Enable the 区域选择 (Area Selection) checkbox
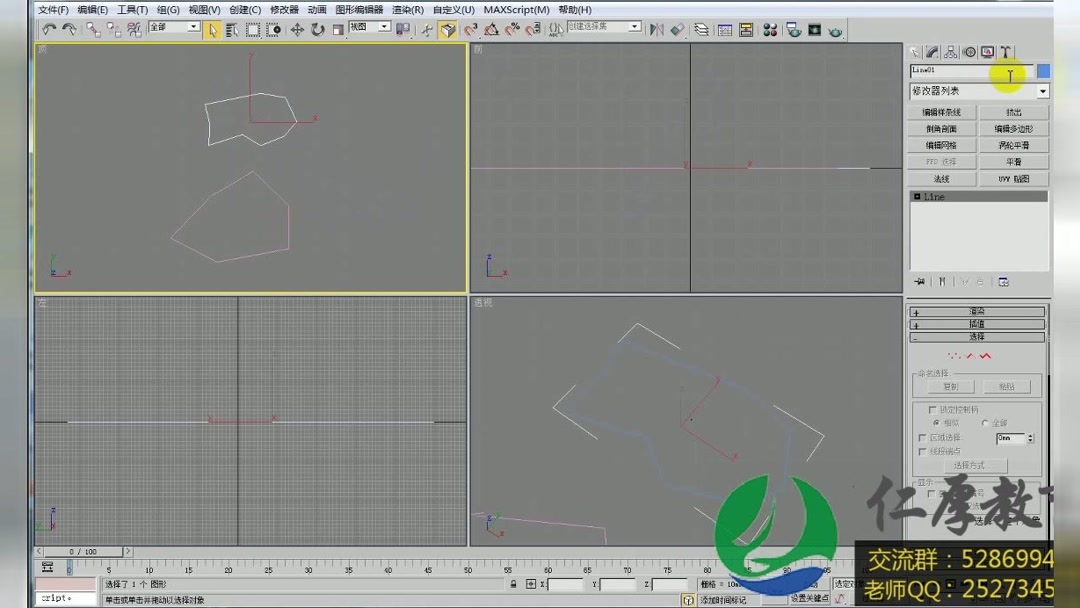This screenshot has width=1080, height=608. (x=922, y=438)
